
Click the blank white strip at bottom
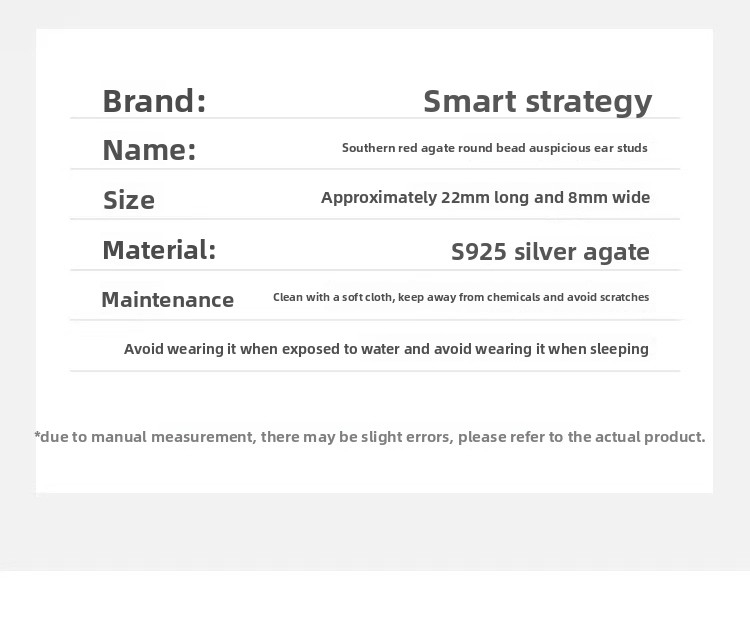[x=375, y=607]
